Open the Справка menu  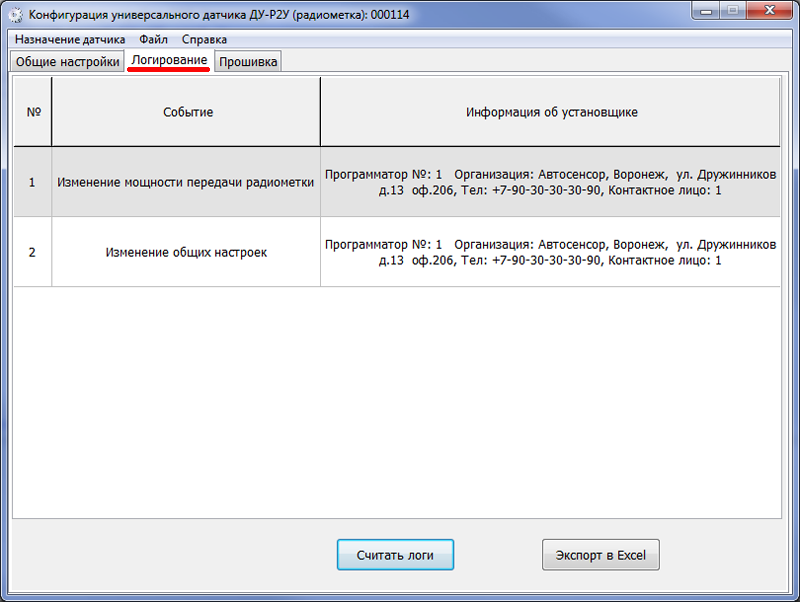[204, 39]
